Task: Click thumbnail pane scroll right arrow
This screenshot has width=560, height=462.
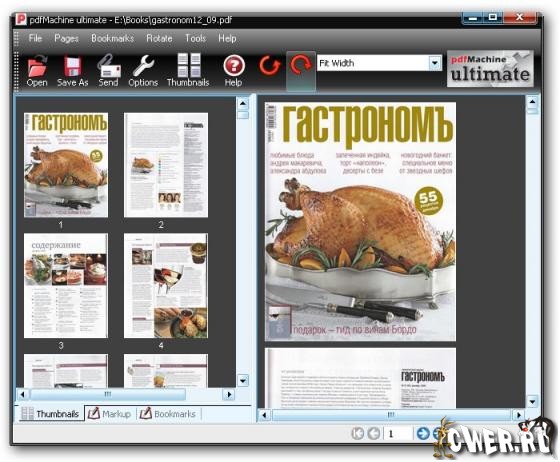Action: click(x=229, y=395)
